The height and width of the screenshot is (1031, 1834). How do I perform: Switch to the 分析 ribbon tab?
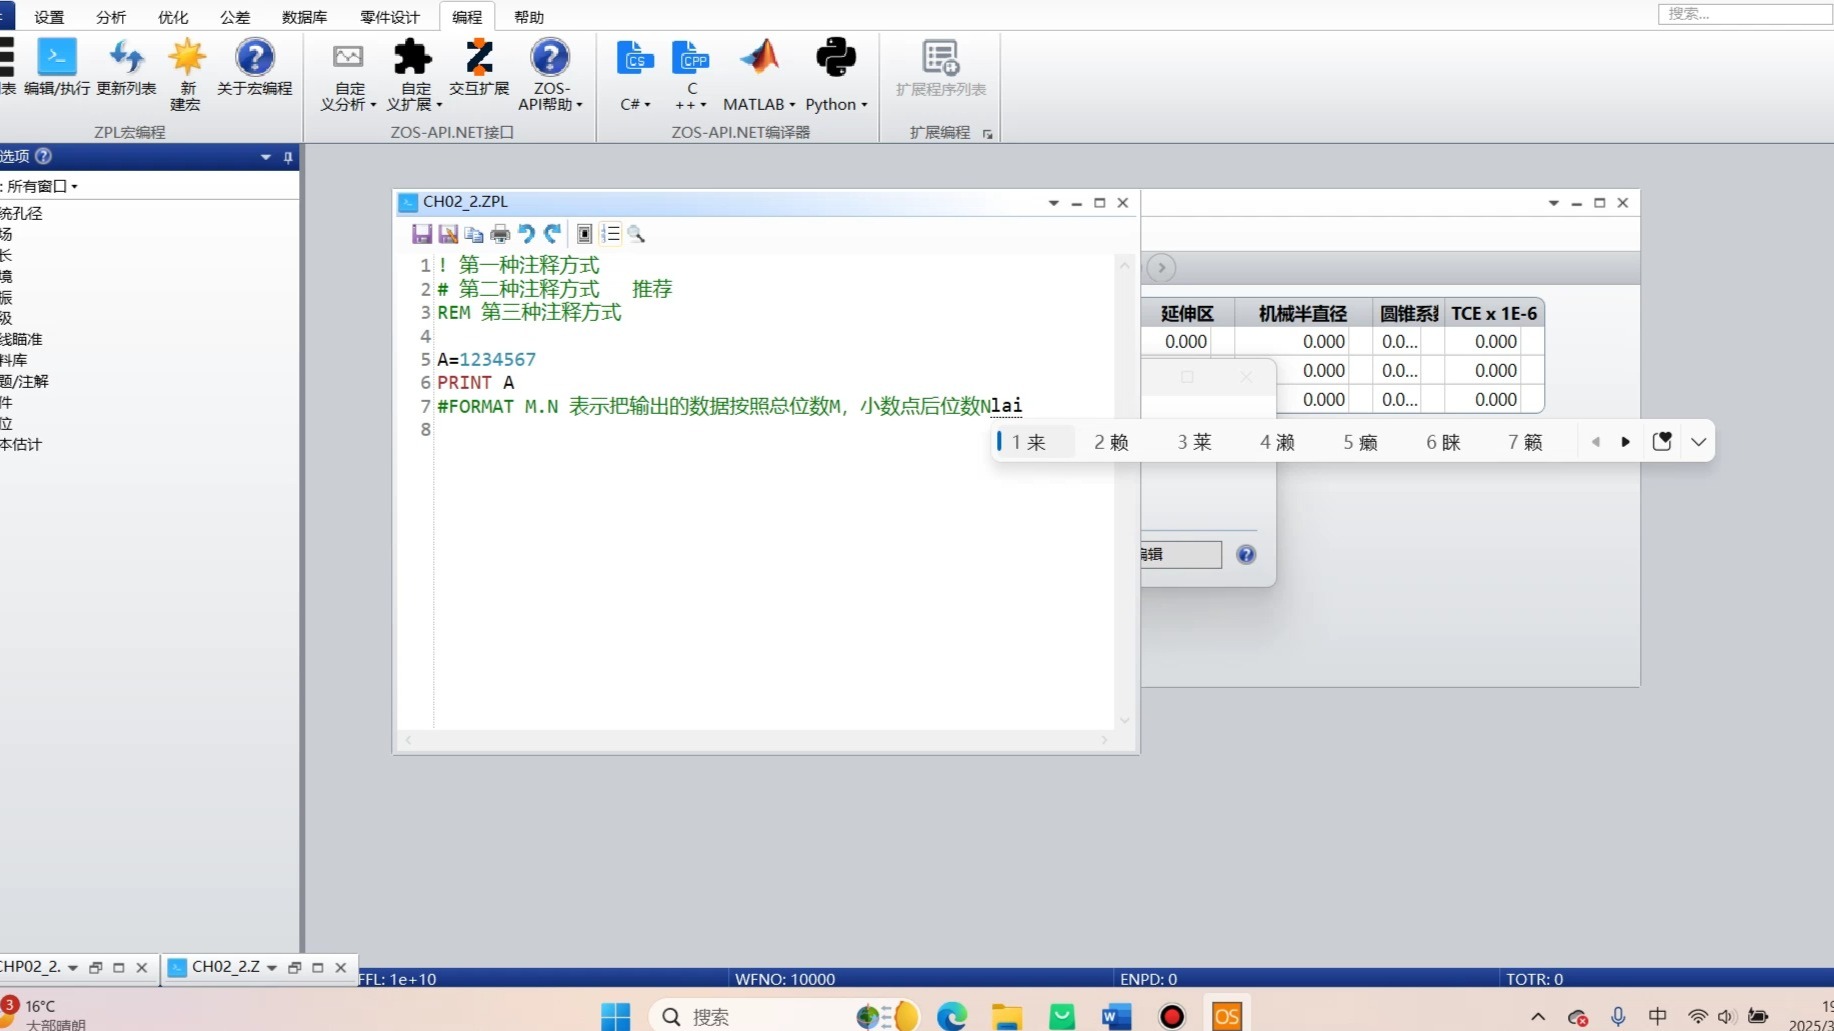point(111,17)
